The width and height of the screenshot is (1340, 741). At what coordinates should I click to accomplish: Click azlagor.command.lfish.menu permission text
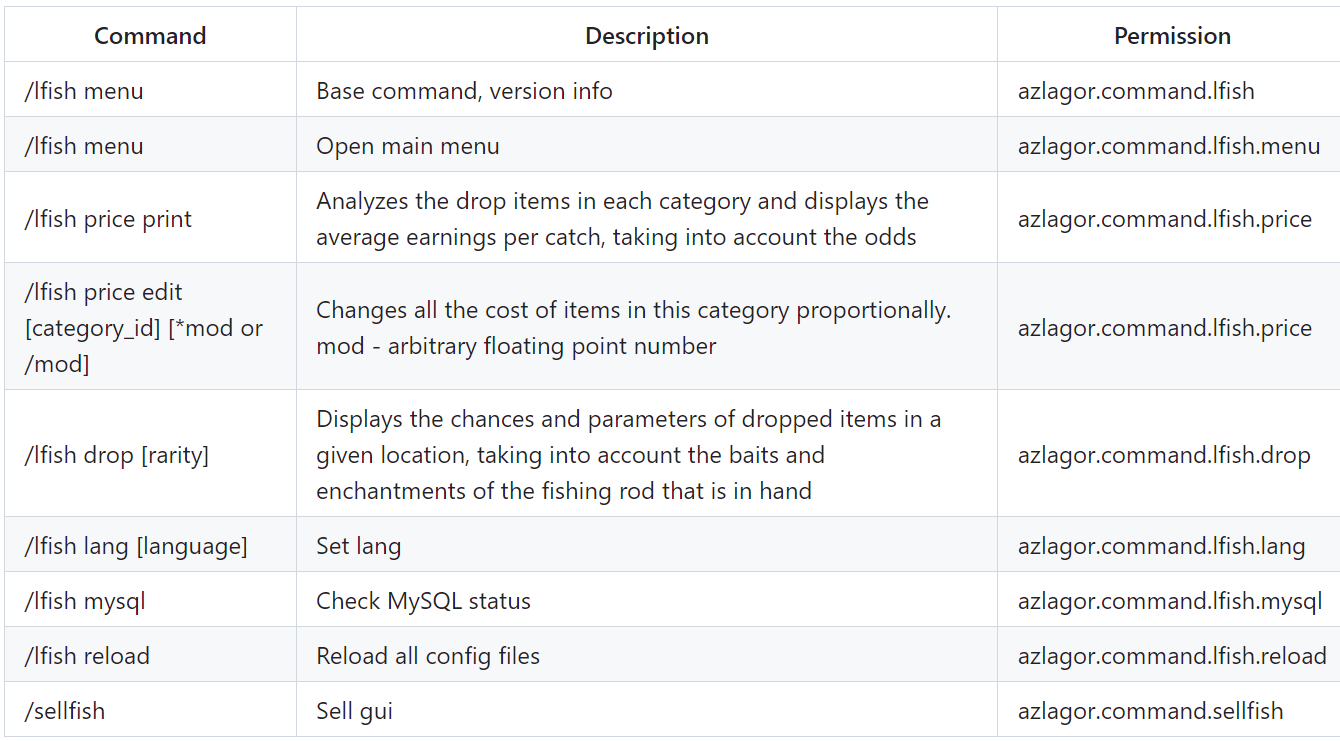coord(1169,146)
